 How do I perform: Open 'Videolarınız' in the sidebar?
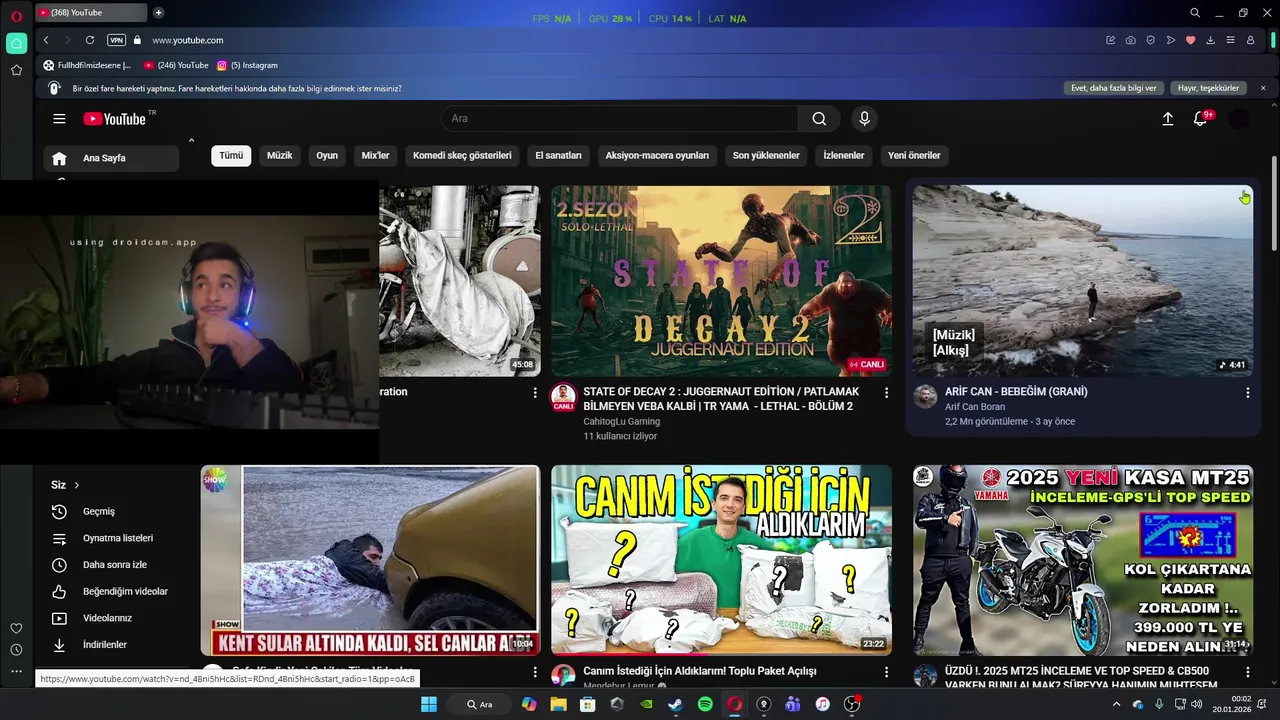coord(111,618)
